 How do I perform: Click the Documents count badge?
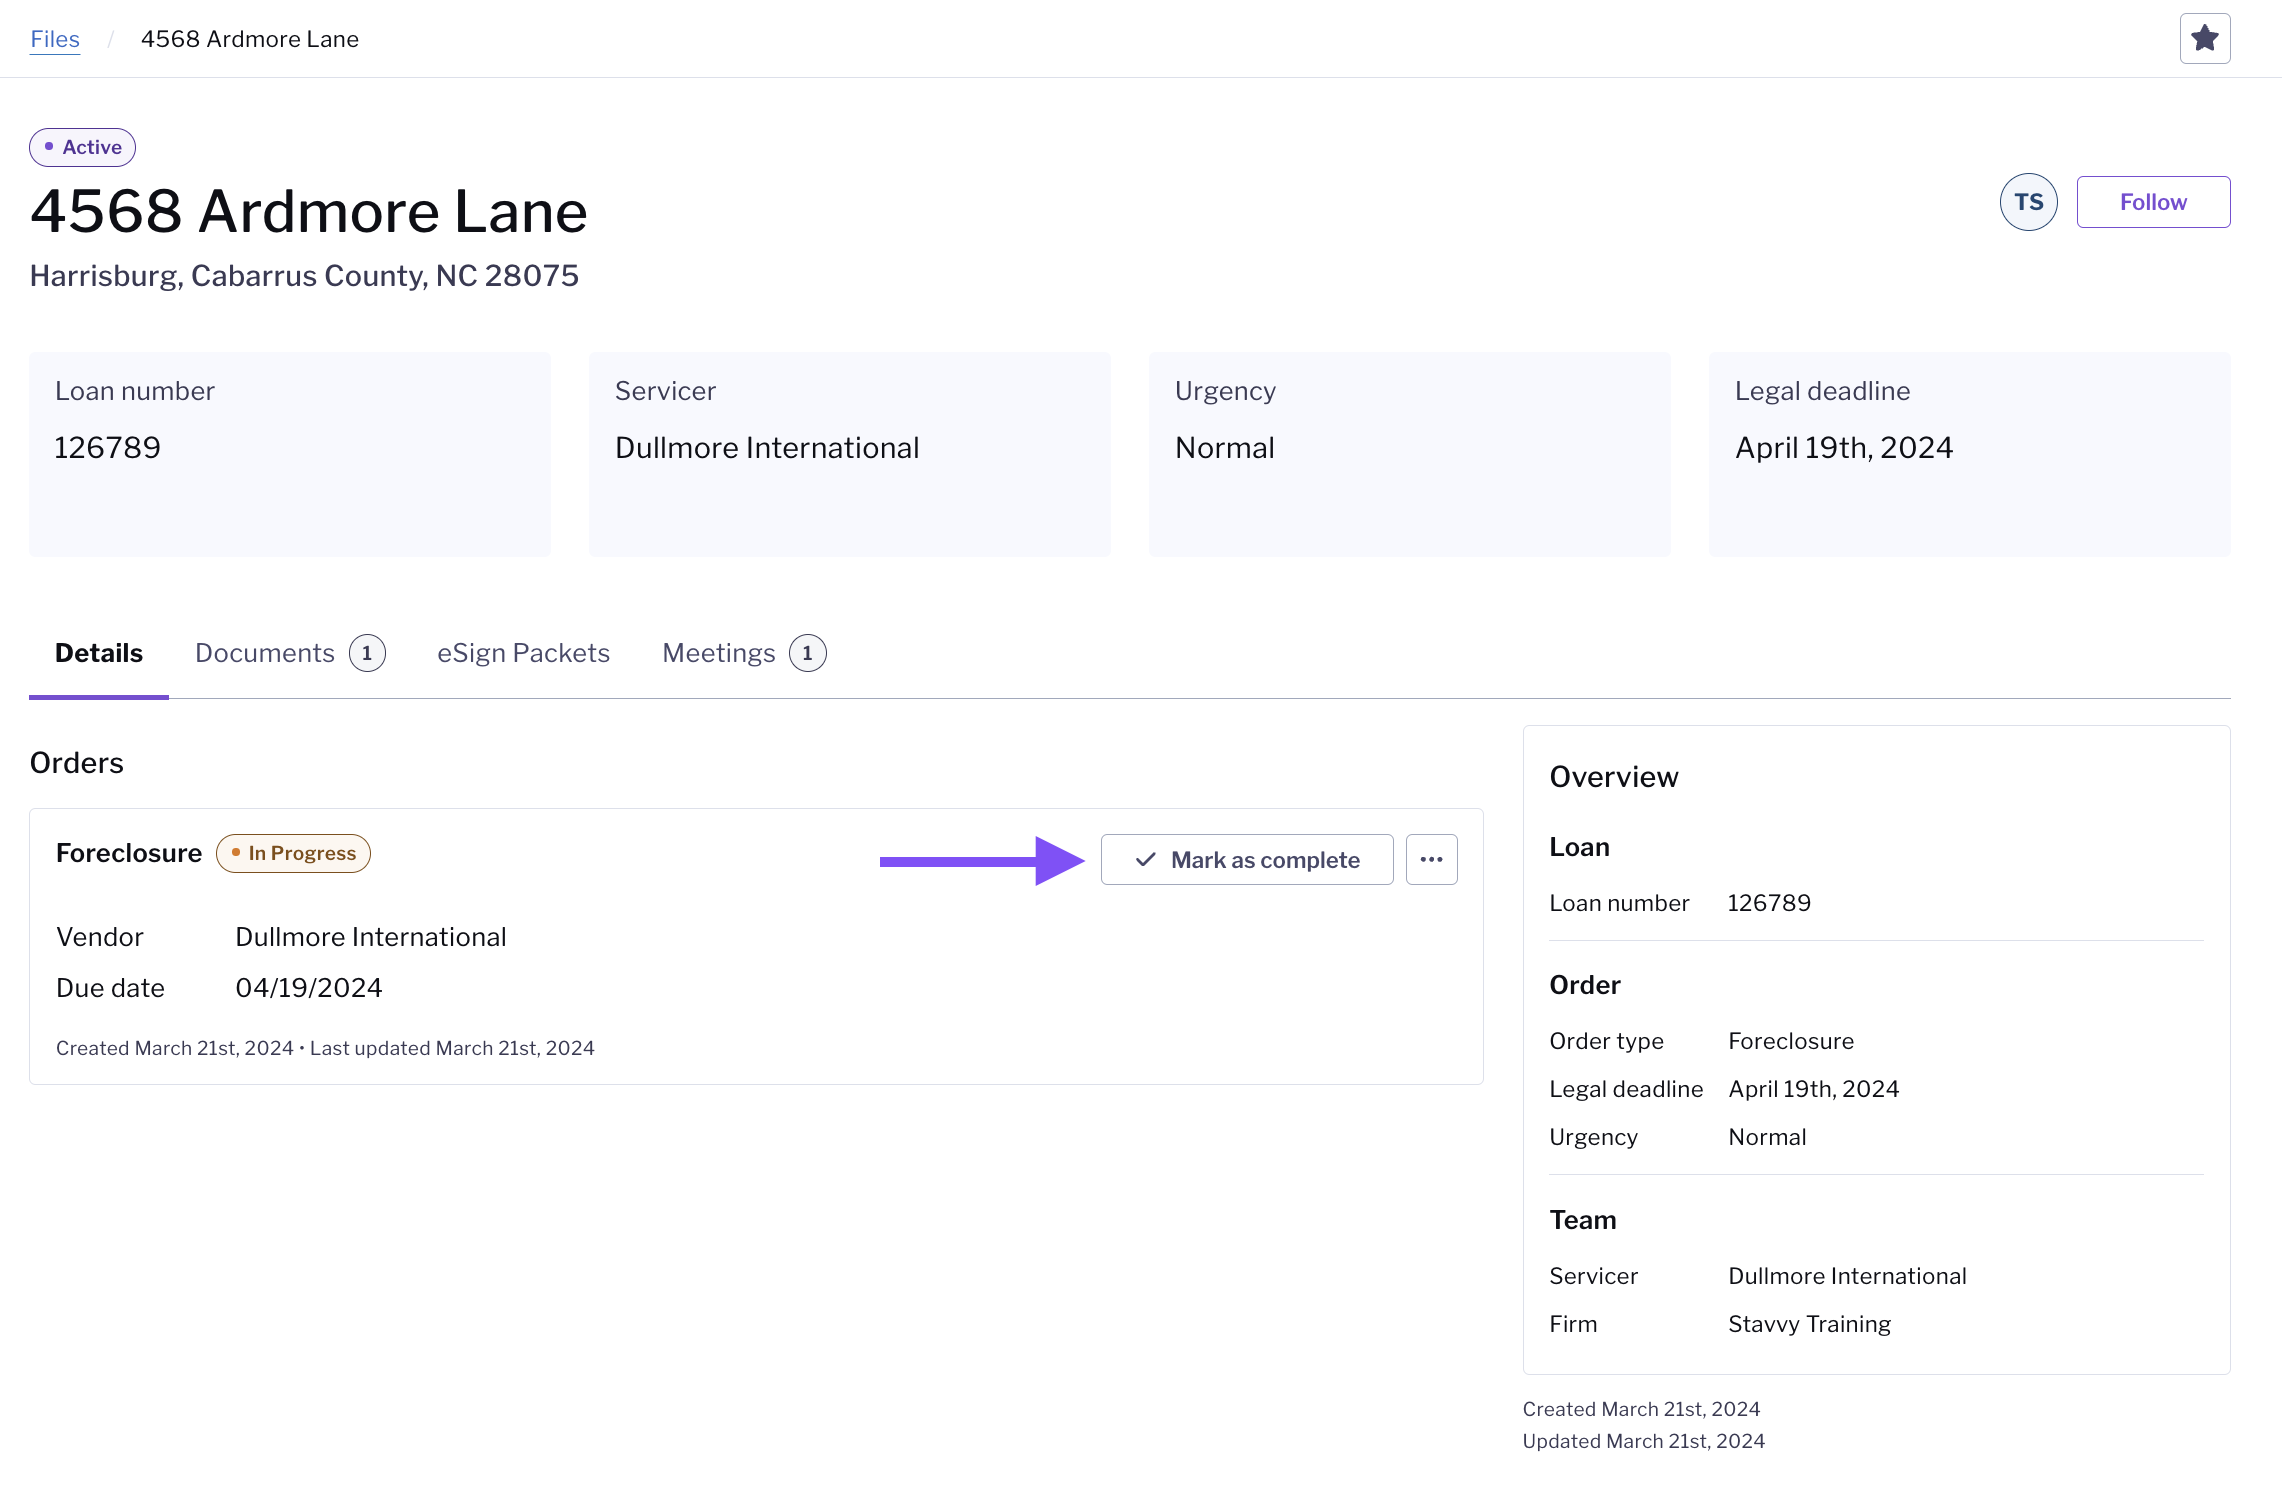[x=367, y=654]
